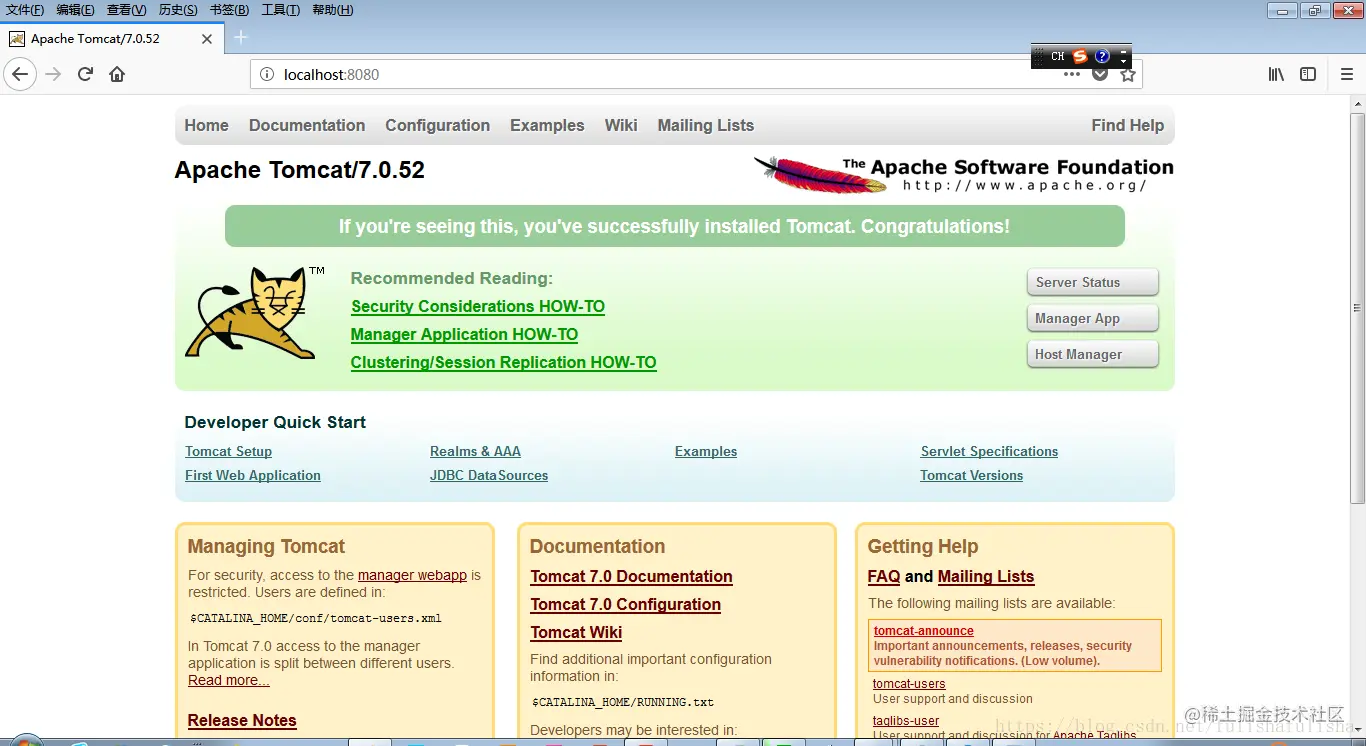Go back with the browser back arrow
This screenshot has width=1366, height=746.
(x=20, y=74)
